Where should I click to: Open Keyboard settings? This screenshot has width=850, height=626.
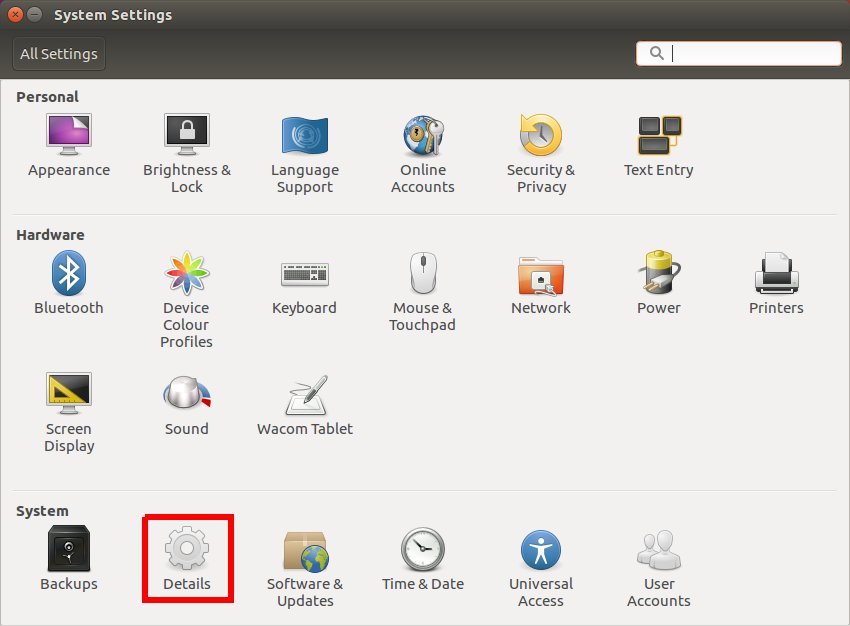[304, 287]
